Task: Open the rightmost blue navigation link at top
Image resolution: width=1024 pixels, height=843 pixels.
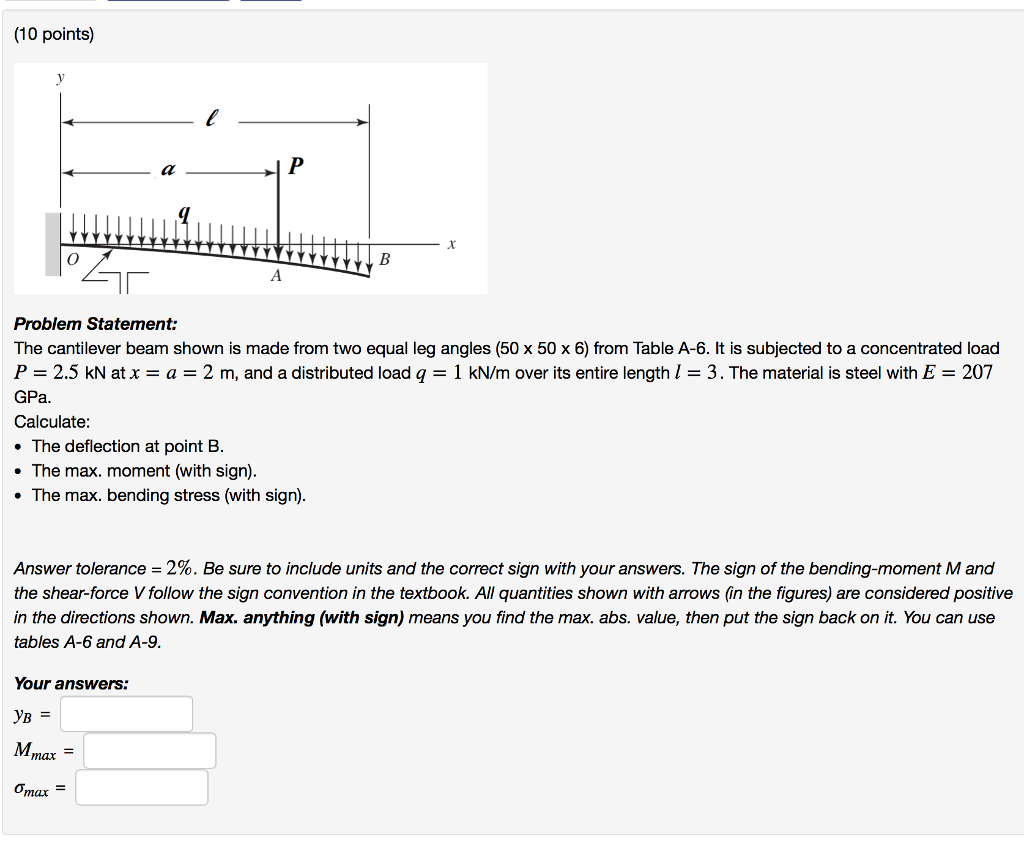Action: coord(272,4)
